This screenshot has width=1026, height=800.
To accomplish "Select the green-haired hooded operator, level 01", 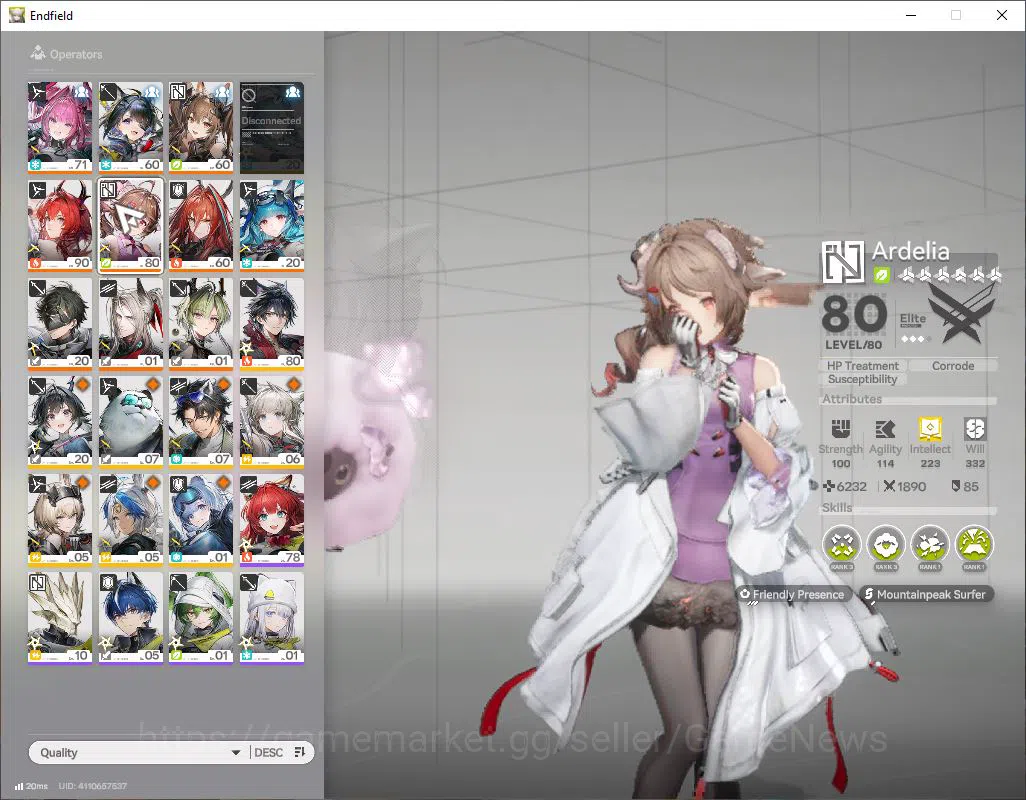I will click(x=201, y=617).
